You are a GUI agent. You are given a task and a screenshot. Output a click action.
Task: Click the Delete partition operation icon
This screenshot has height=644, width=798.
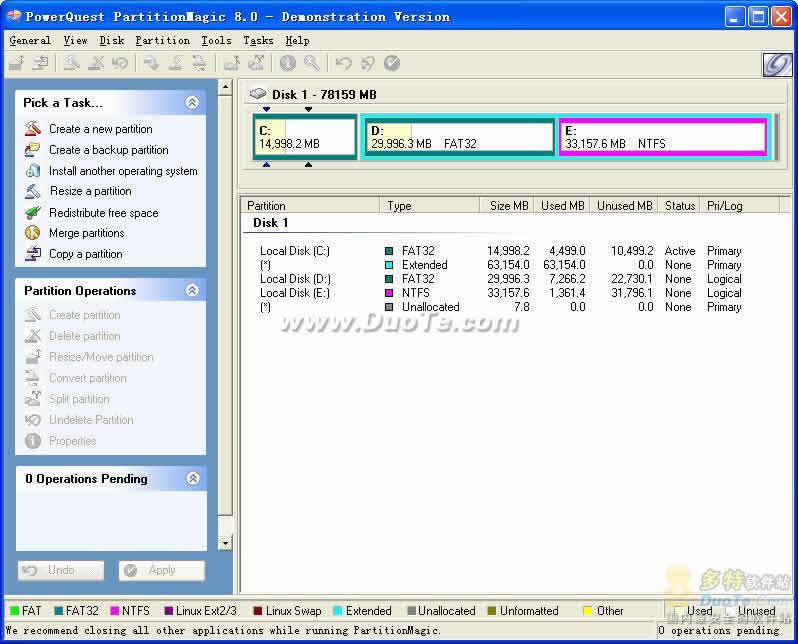point(33,336)
